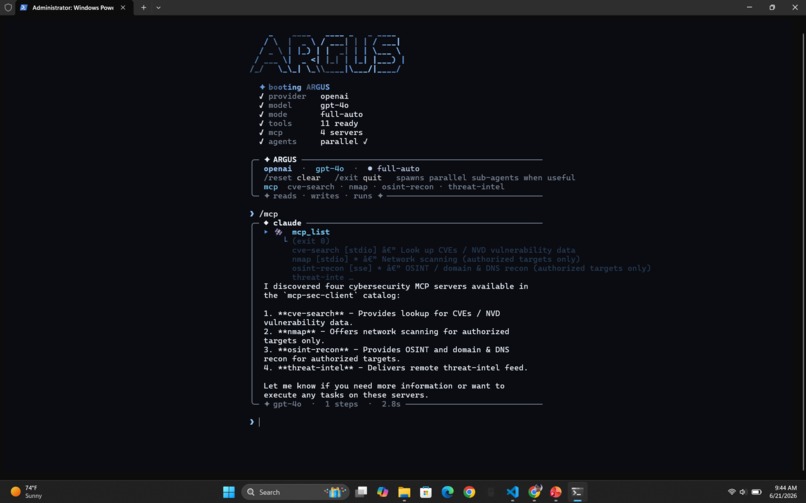Image resolution: width=806 pixels, height=503 pixels.
Task: Click the '/exit quit' command hint
Action: pos(358,178)
